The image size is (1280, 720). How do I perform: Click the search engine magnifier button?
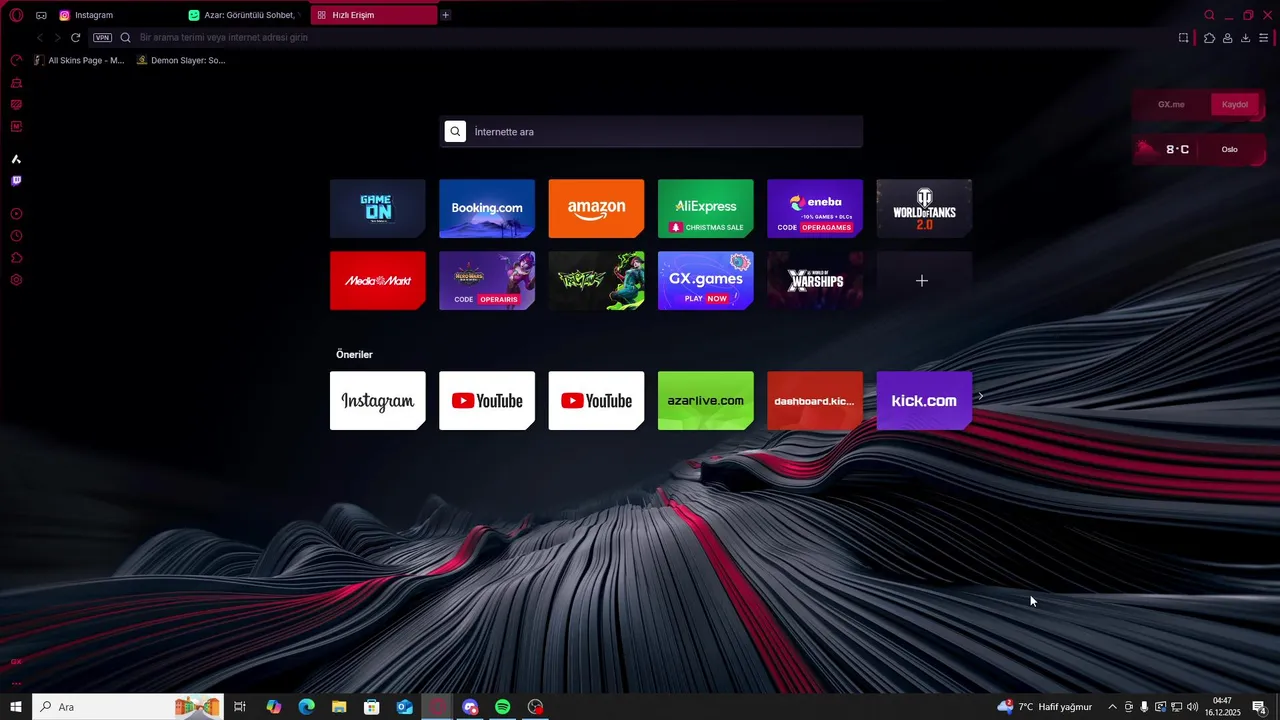tap(455, 131)
